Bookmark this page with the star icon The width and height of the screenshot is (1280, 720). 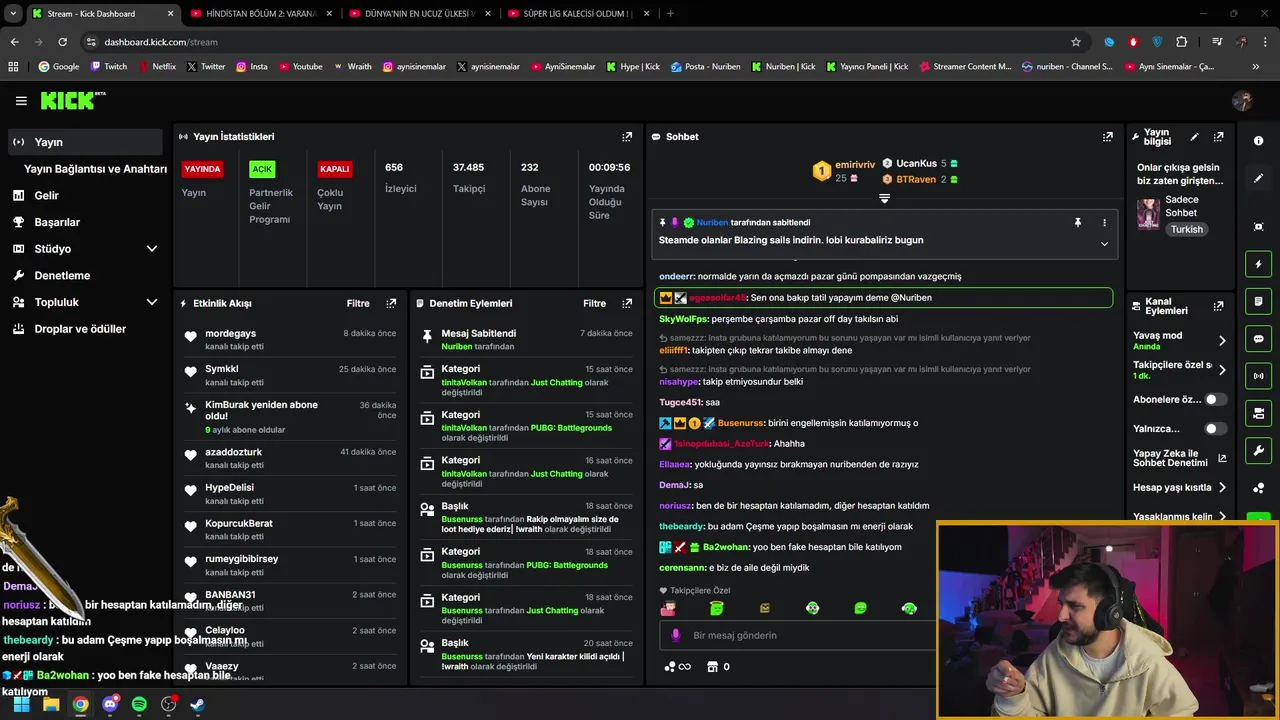click(x=1076, y=42)
